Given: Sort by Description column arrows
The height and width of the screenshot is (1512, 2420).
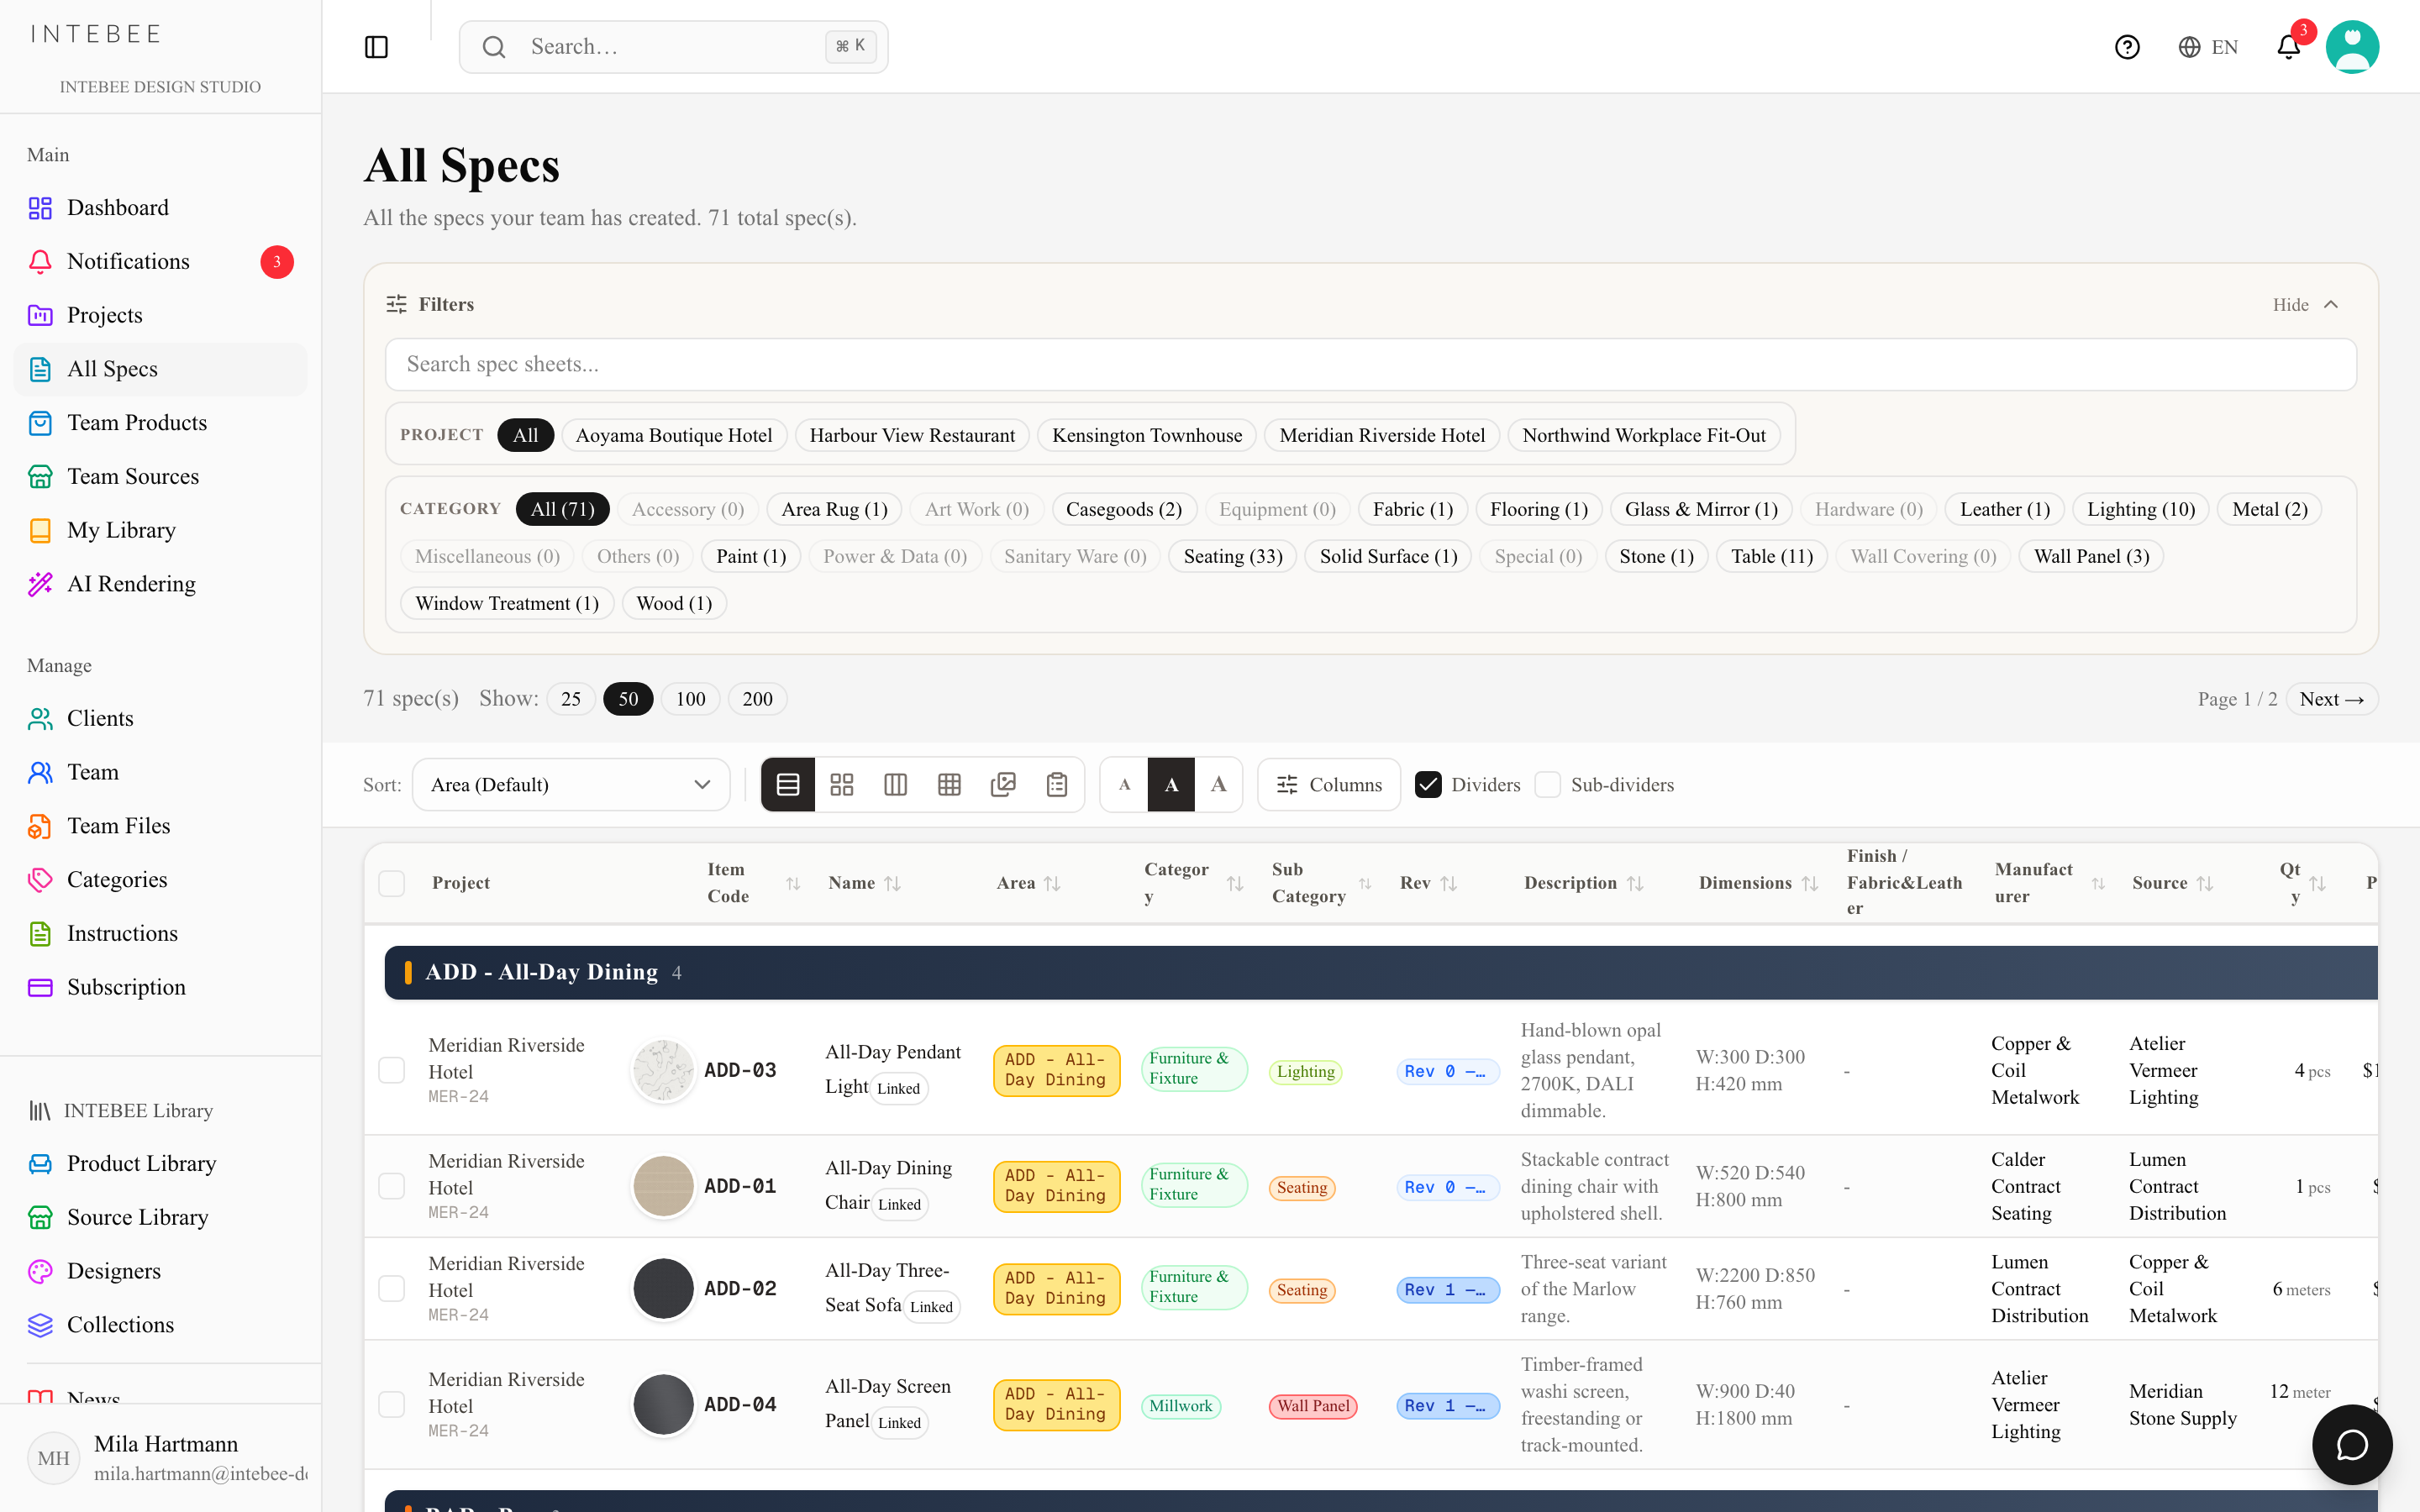Looking at the screenshot, I should (x=1635, y=883).
